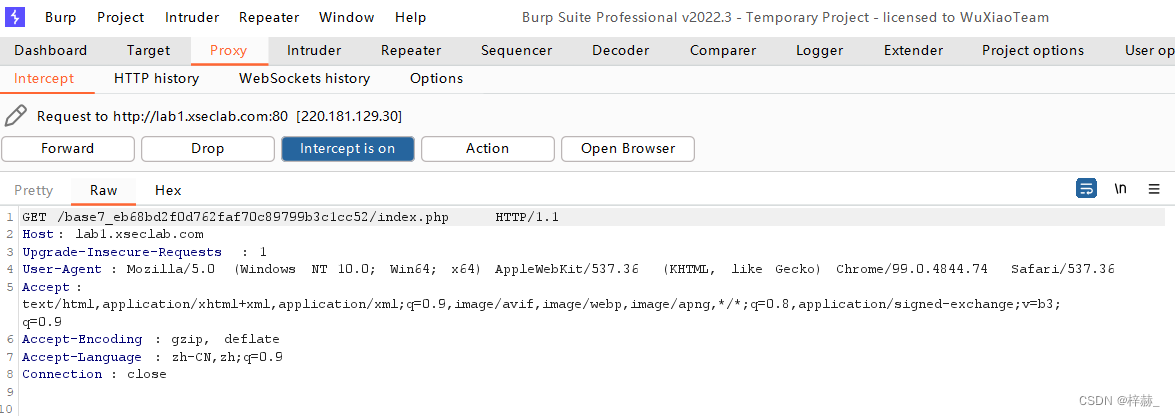Image resolution: width=1175 pixels, height=416 pixels.
Task: Click the window title bar text
Action: [x=785, y=16]
